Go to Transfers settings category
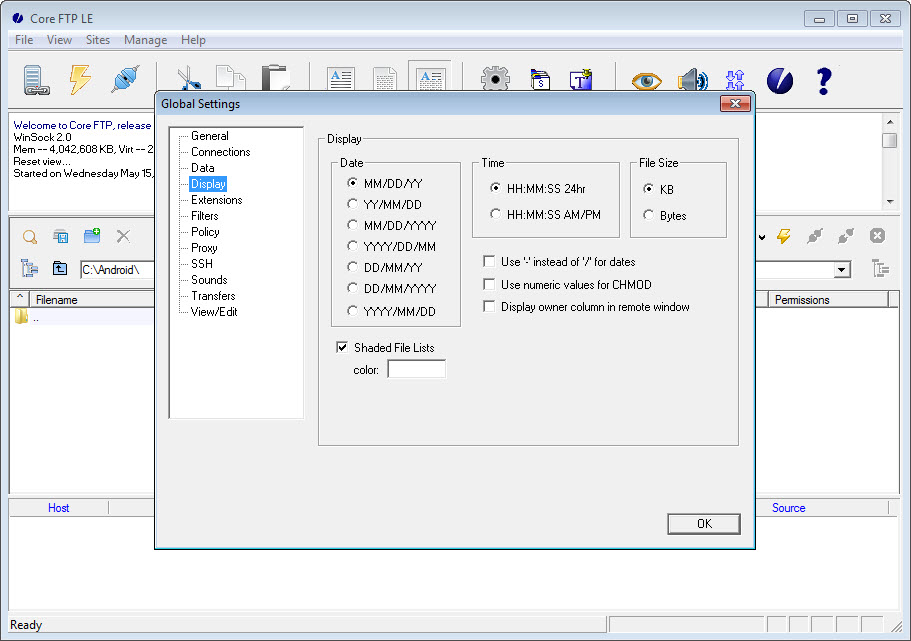The height and width of the screenshot is (641, 911). point(213,296)
